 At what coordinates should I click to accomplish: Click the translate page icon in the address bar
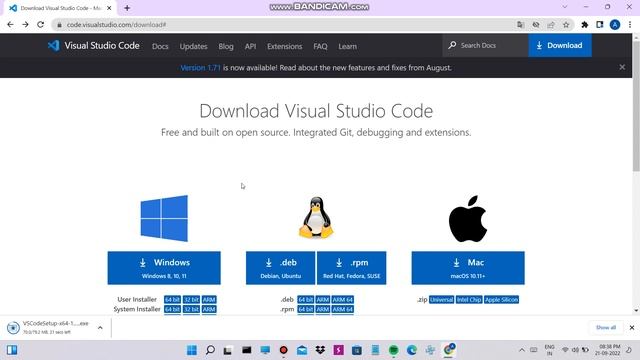[520, 25]
